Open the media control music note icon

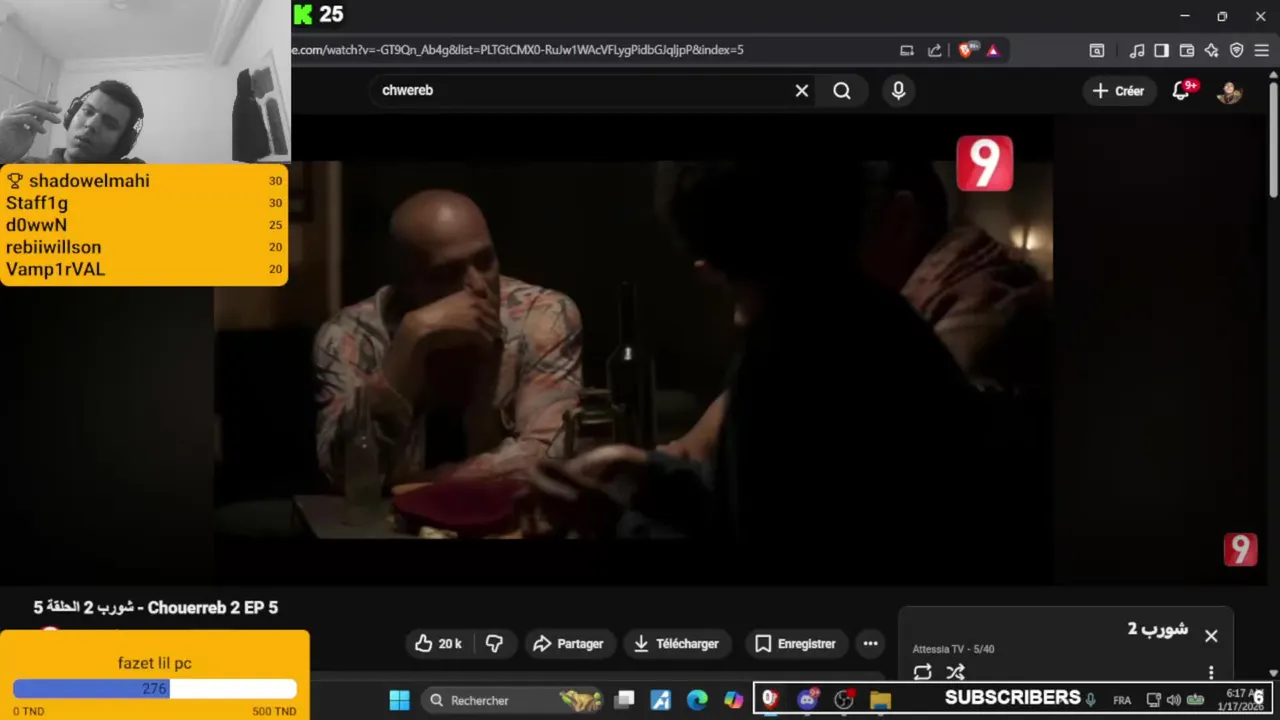tap(1137, 50)
